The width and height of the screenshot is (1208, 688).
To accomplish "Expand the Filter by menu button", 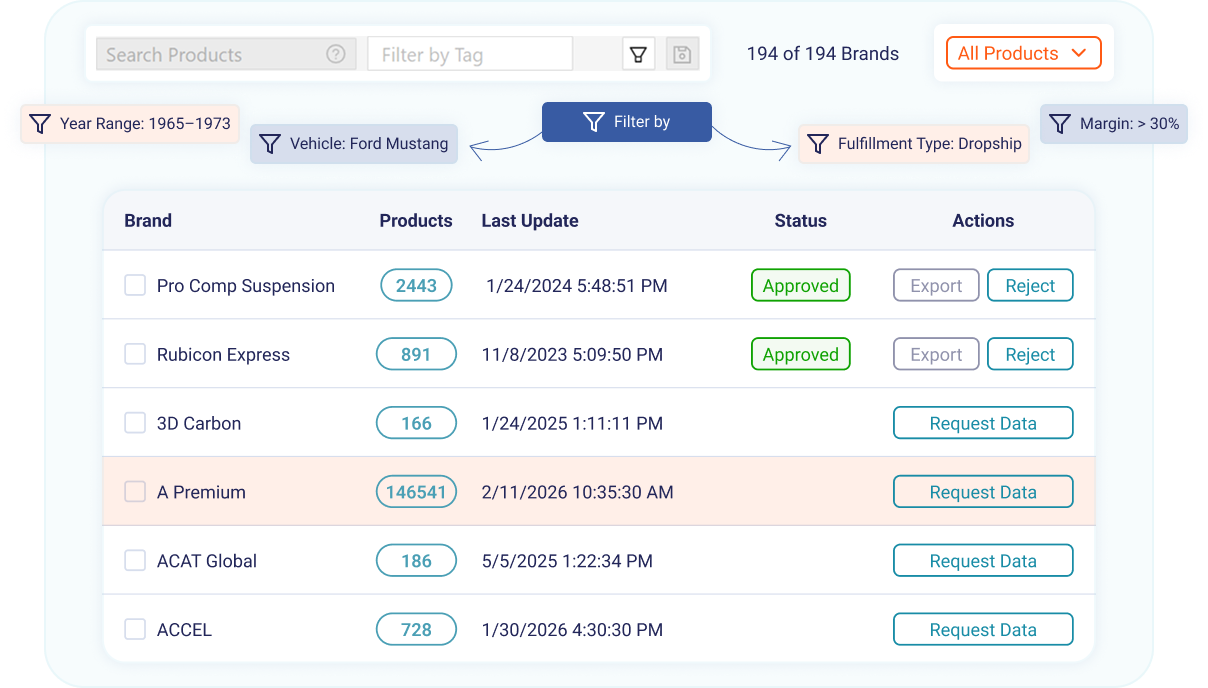I will 627,122.
